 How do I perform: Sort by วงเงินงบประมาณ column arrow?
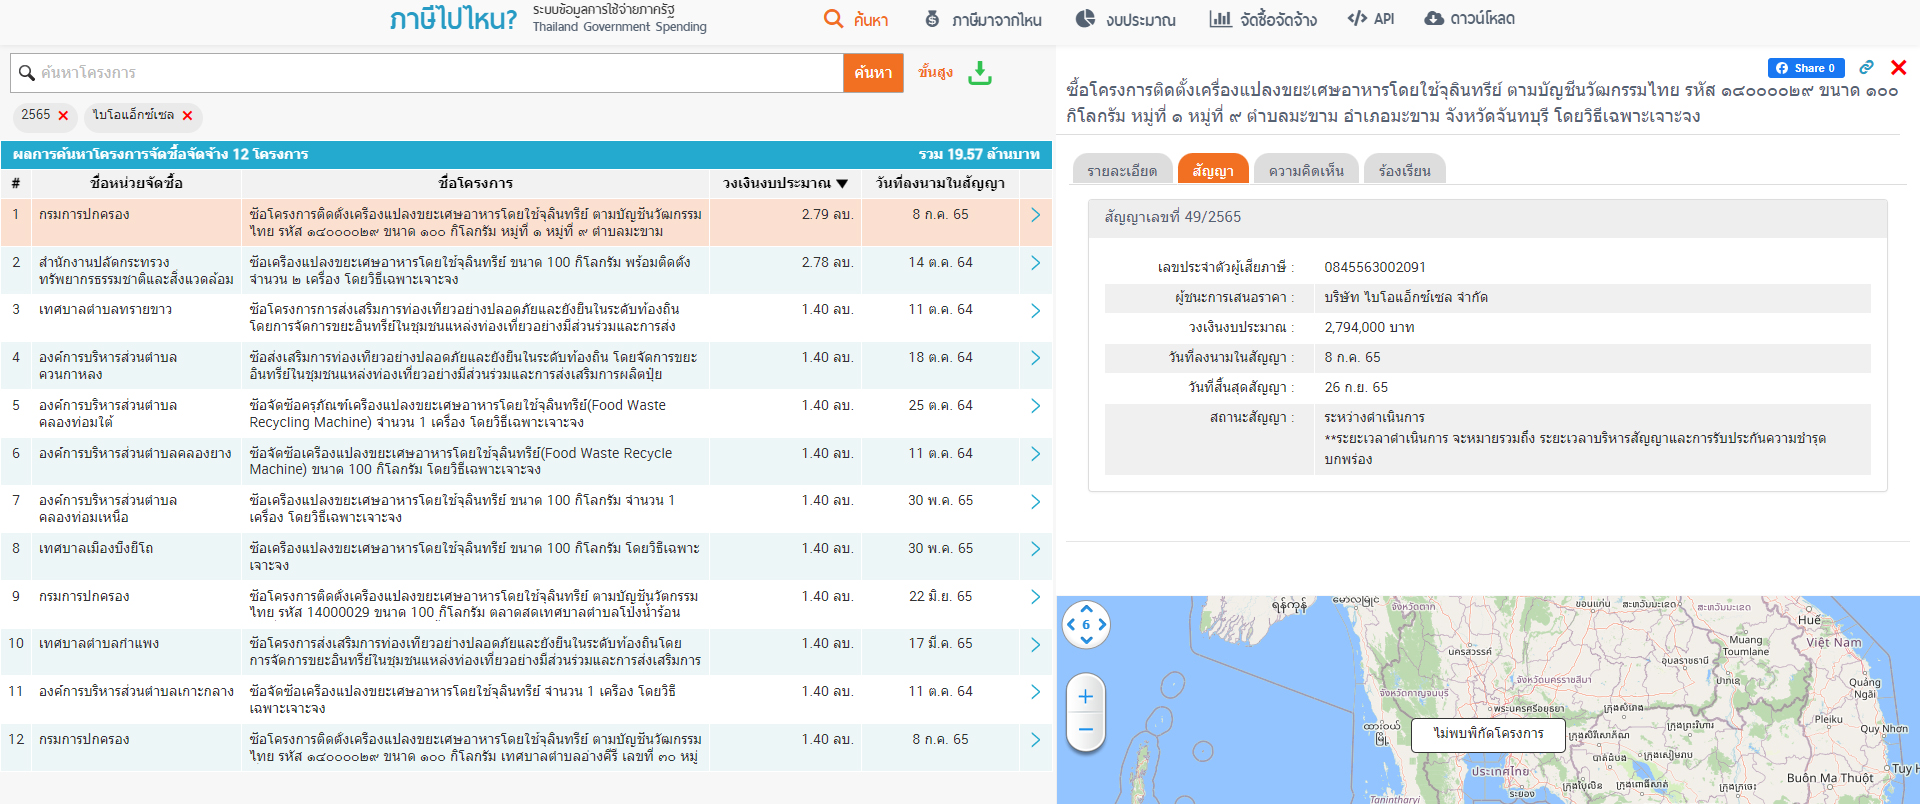click(842, 184)
